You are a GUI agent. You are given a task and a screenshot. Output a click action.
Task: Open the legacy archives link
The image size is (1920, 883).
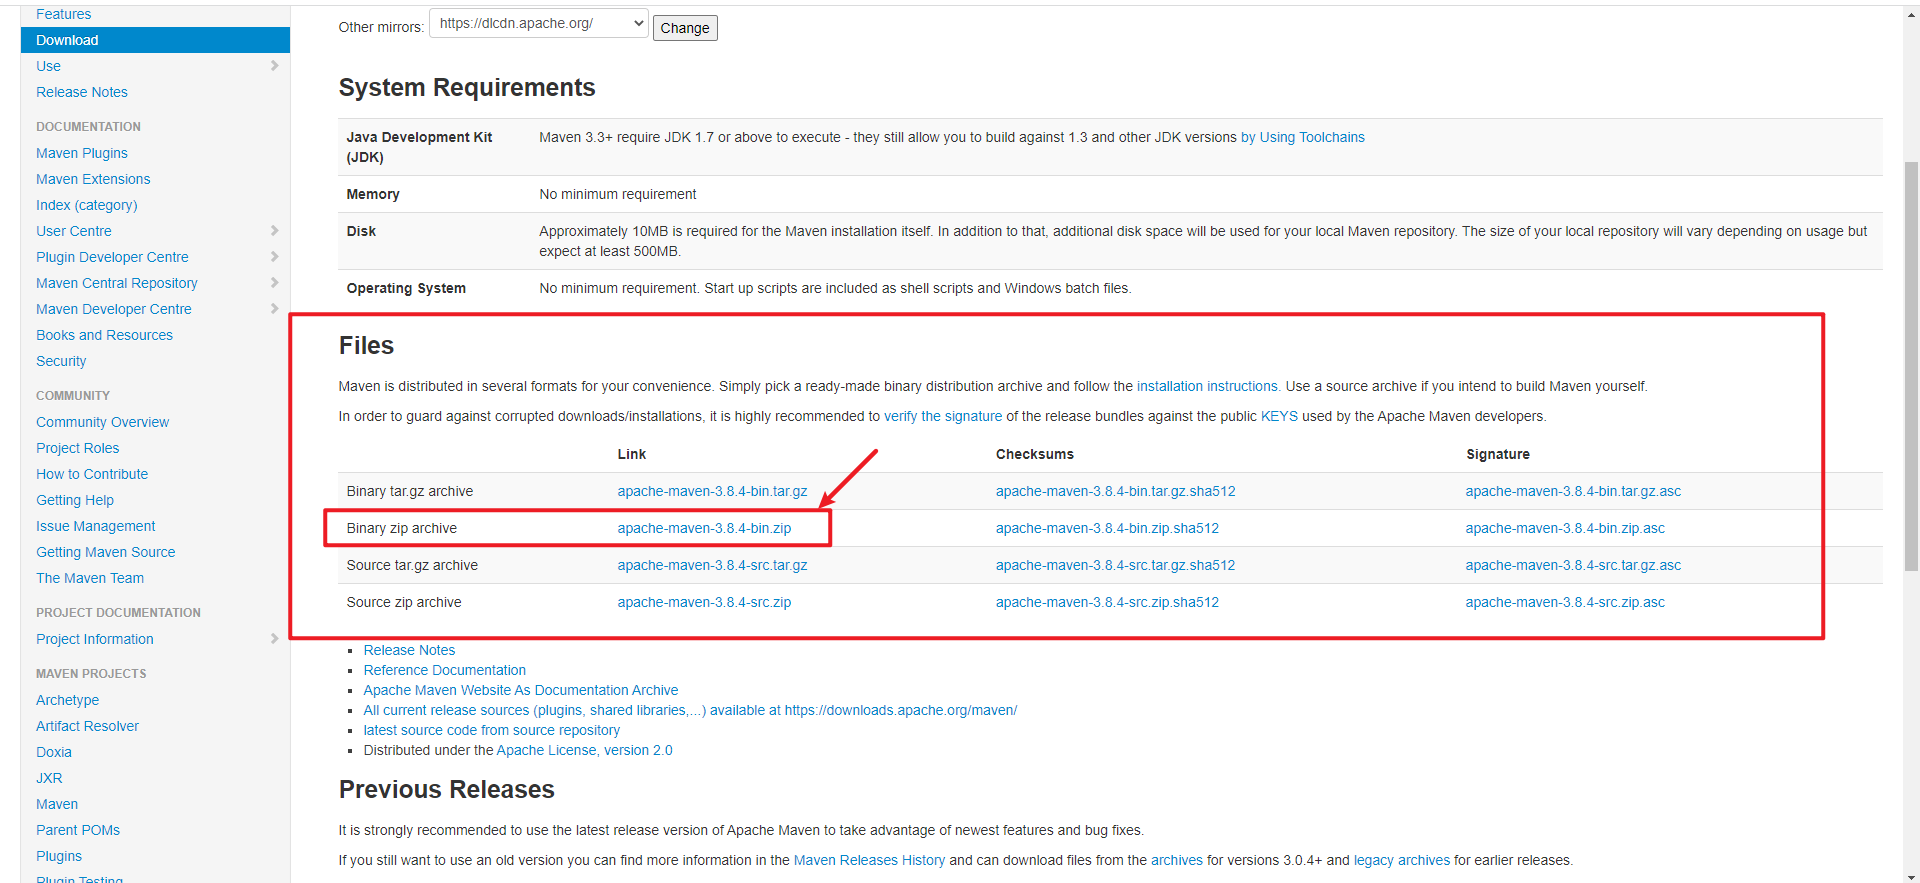[1401, 860]
